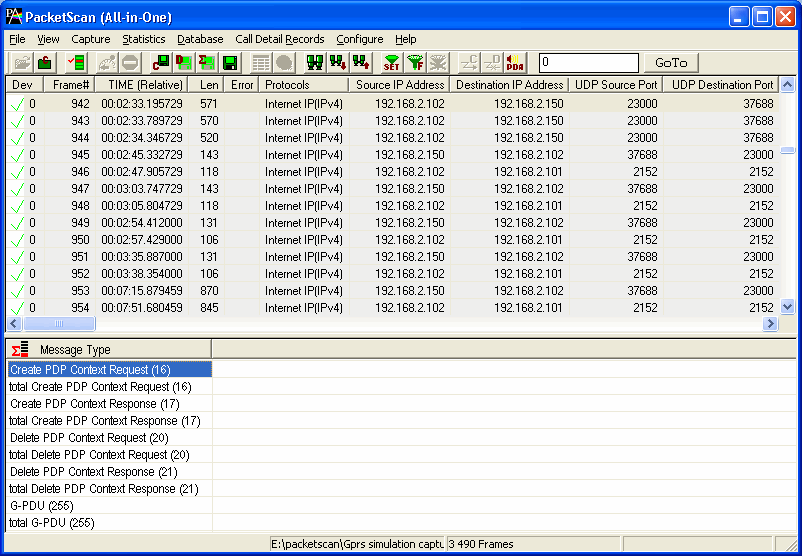Click the sigma disk save icon
802x556 pixels.
pyautogui.click(x=207, y=63)
